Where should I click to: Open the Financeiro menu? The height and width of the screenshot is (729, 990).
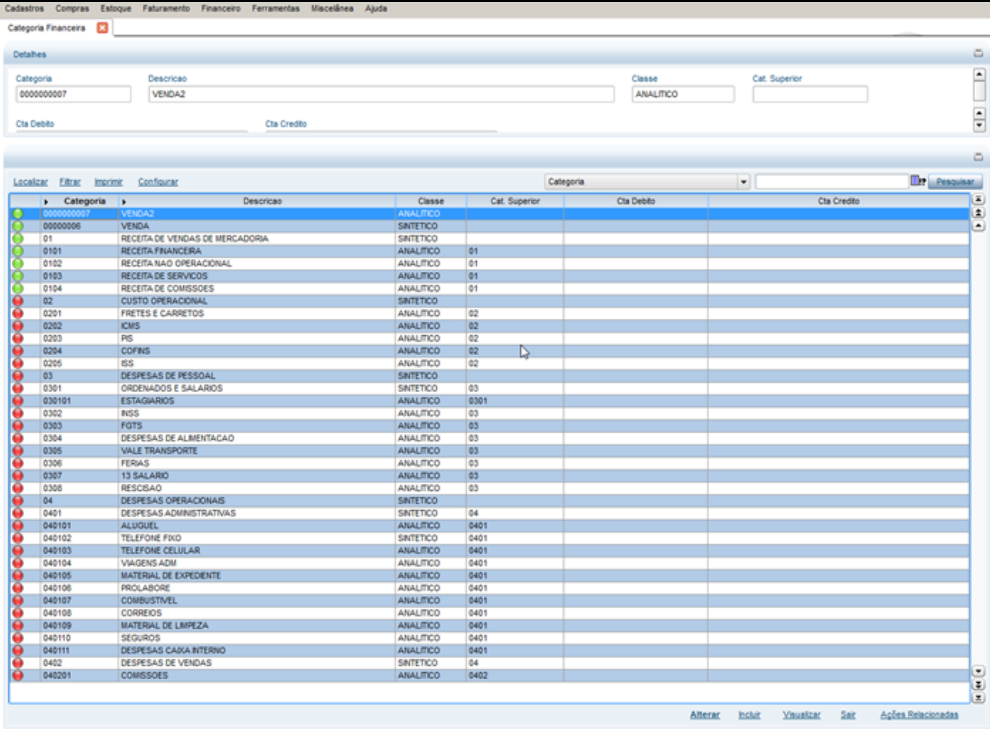click(221, 9)
